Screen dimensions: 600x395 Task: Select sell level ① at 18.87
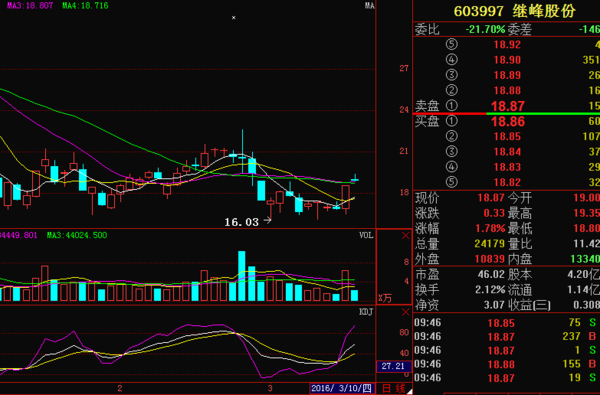(507, 106)
